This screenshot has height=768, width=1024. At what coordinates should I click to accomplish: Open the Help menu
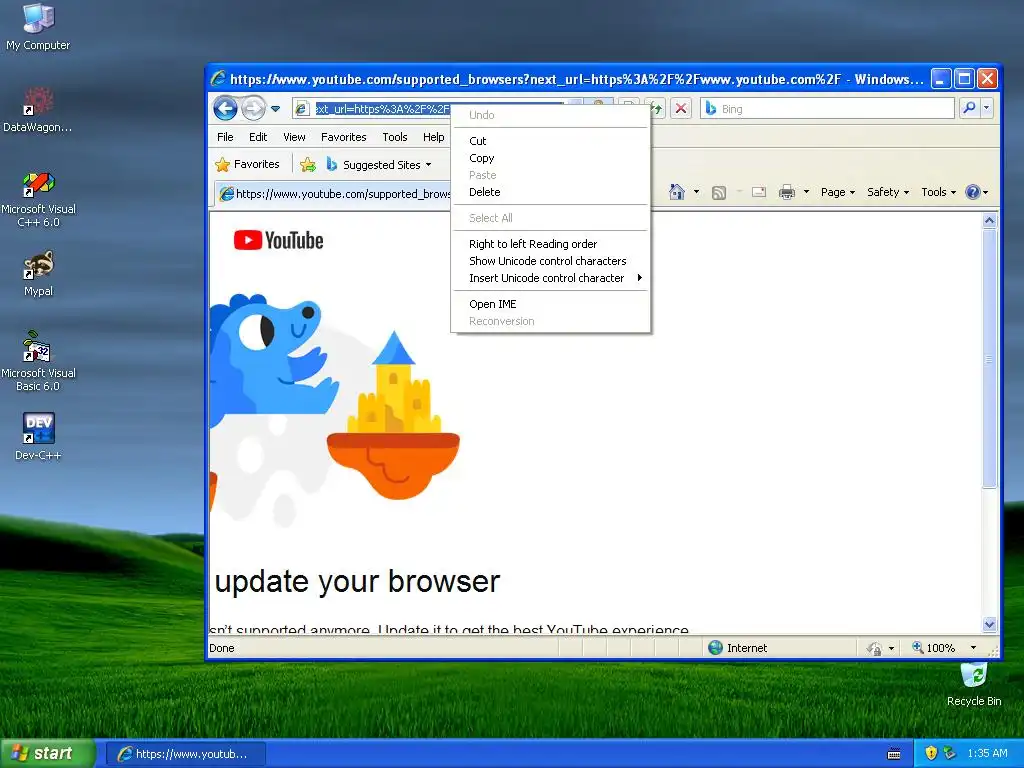click(433, 137)
